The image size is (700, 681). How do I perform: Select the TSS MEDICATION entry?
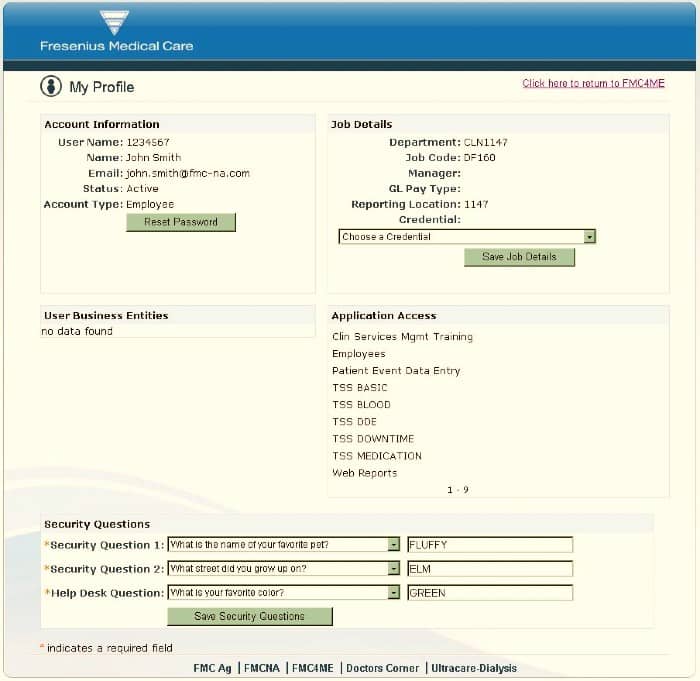click(x=377, y=456)
